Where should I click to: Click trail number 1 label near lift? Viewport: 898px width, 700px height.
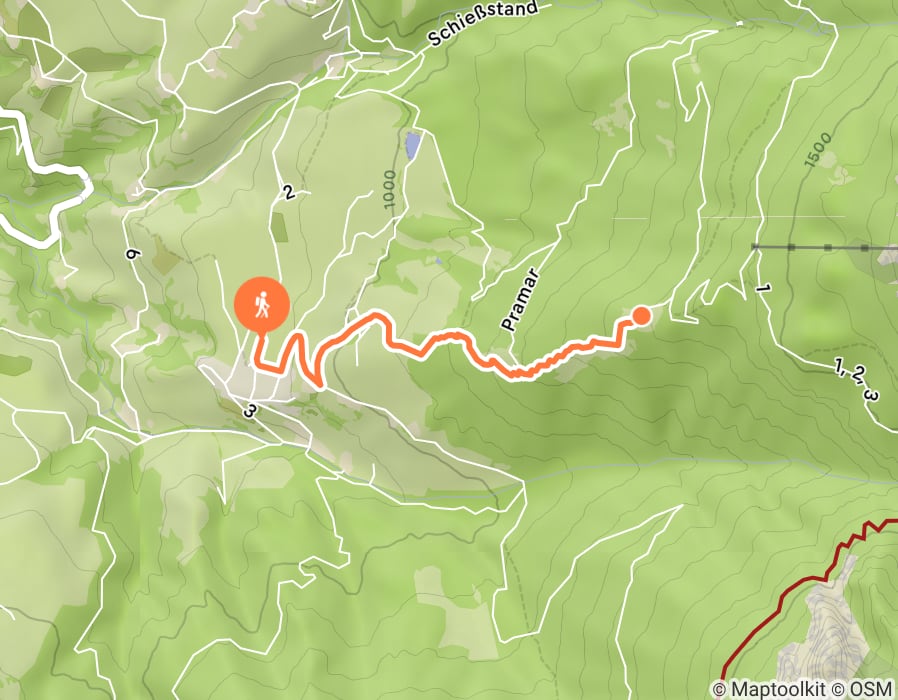[761, 289]
